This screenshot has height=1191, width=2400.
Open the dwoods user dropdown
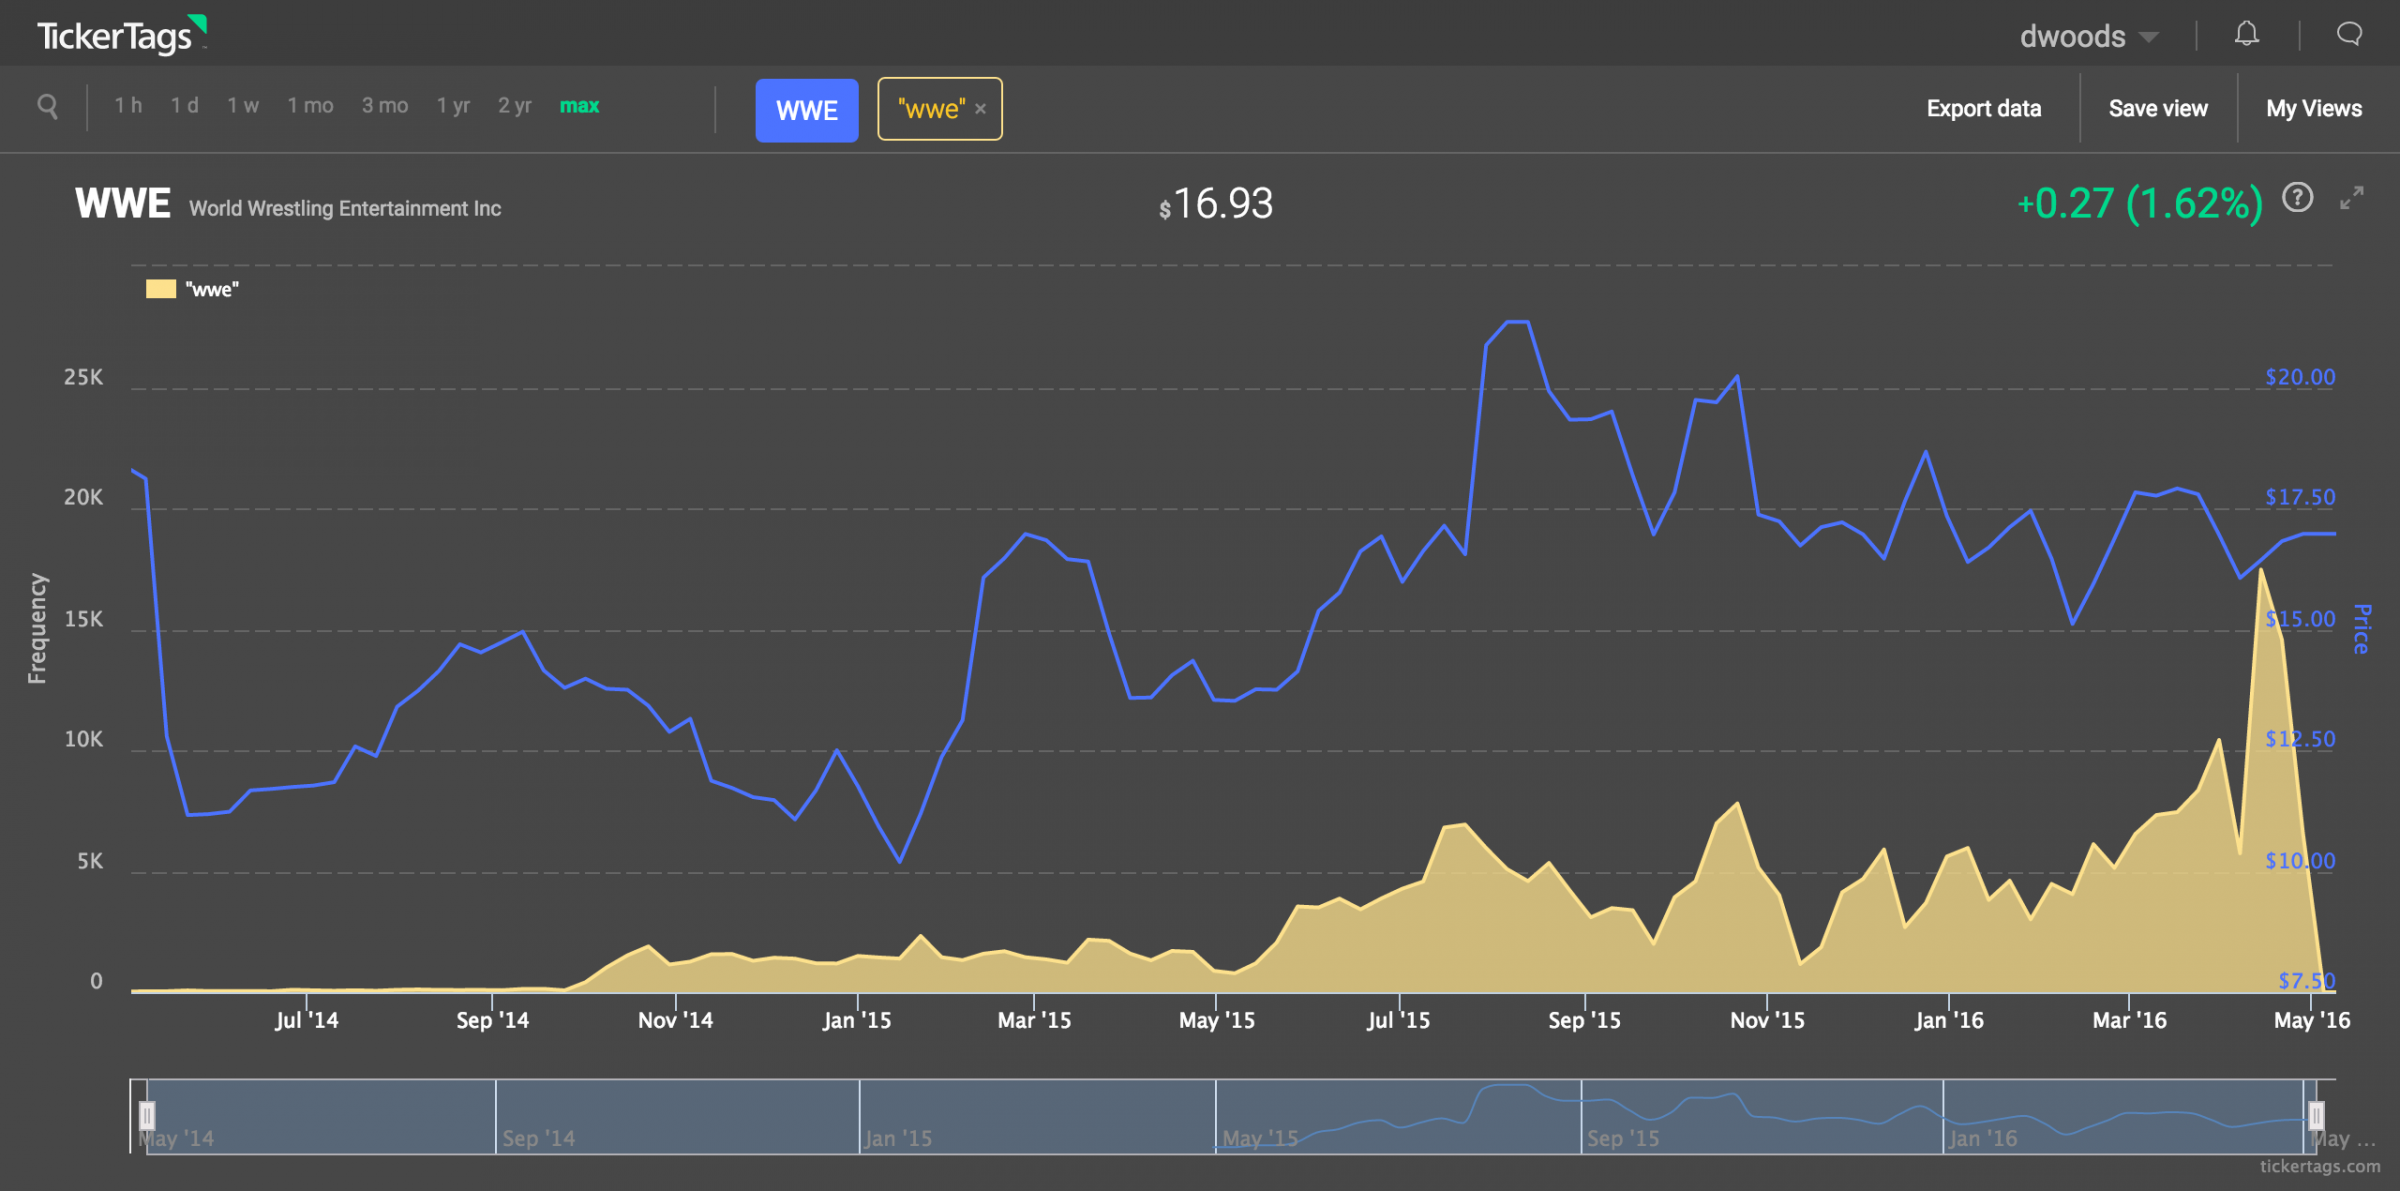2088,37
